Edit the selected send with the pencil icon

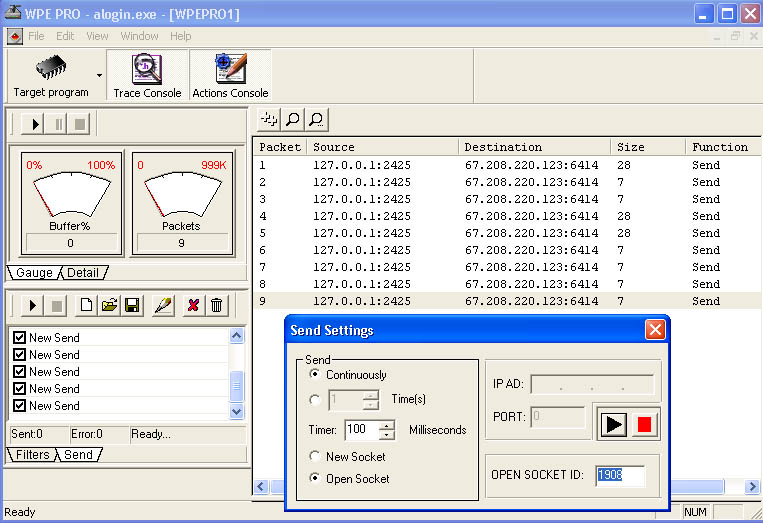164,306
